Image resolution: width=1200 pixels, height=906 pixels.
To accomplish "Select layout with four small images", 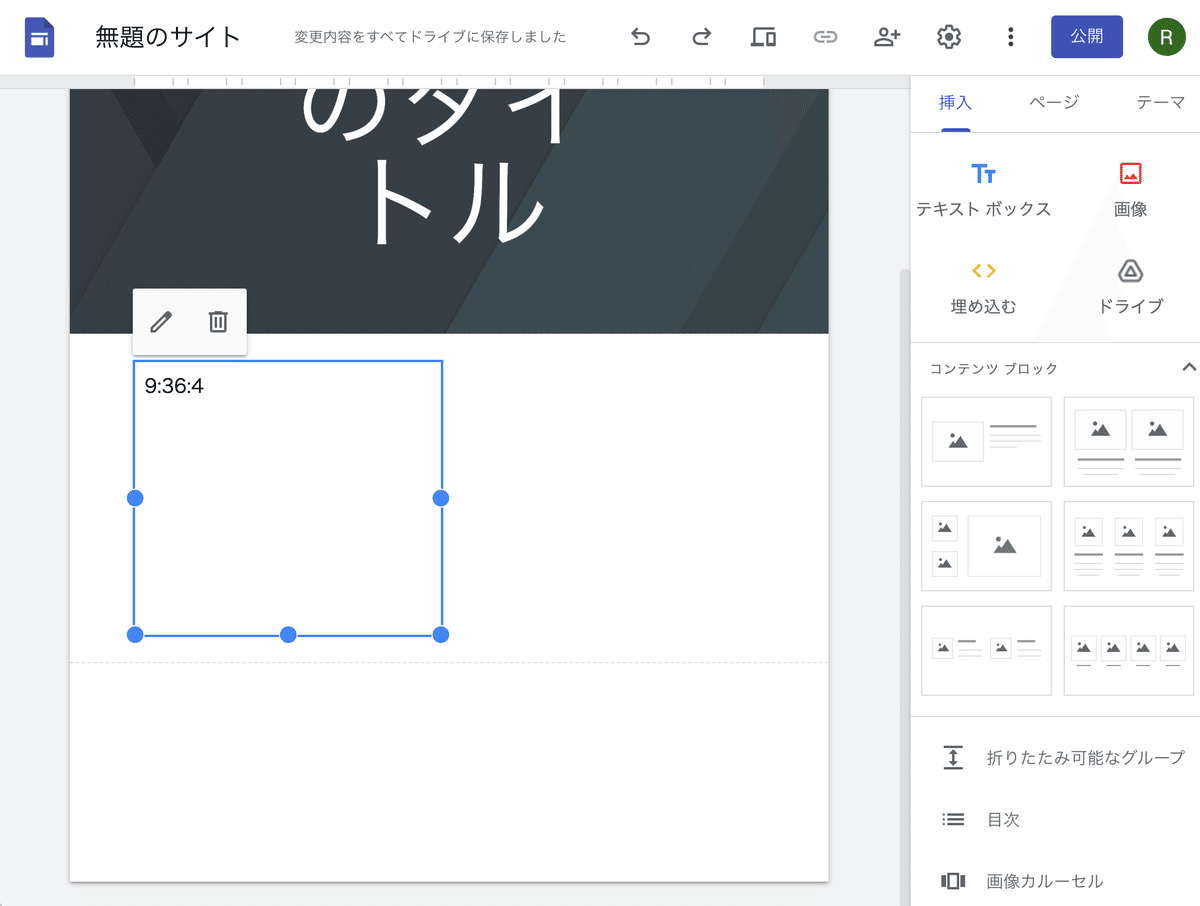I will [1129, 650].
